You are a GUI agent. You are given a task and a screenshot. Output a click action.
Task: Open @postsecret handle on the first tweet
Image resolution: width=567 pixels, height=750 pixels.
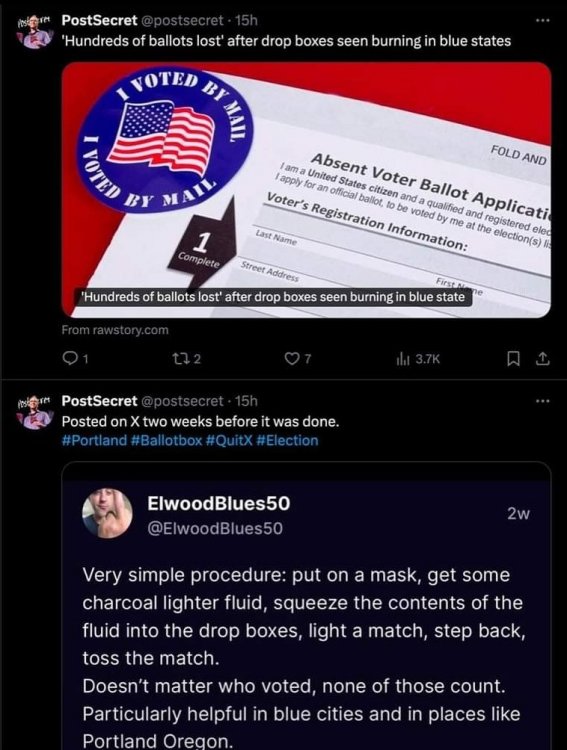(181, 20)
